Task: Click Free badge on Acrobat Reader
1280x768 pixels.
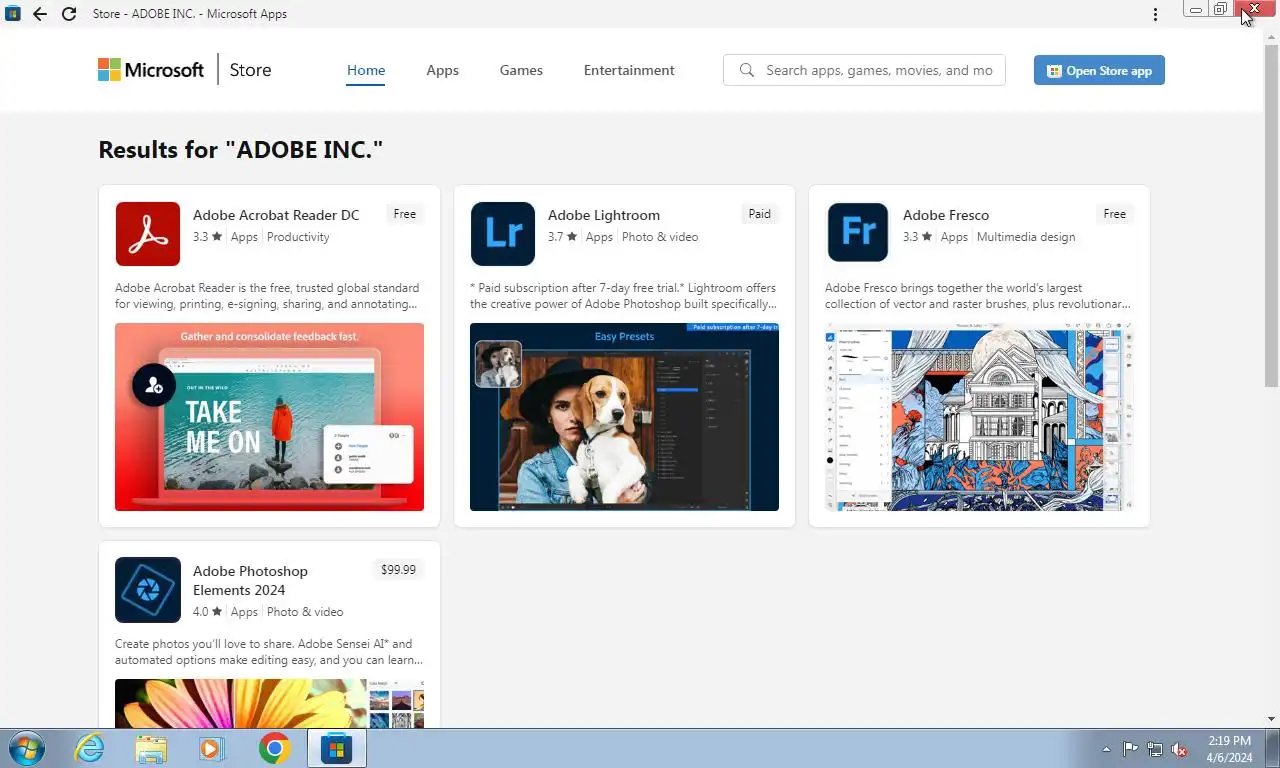Action: [405, 214]
